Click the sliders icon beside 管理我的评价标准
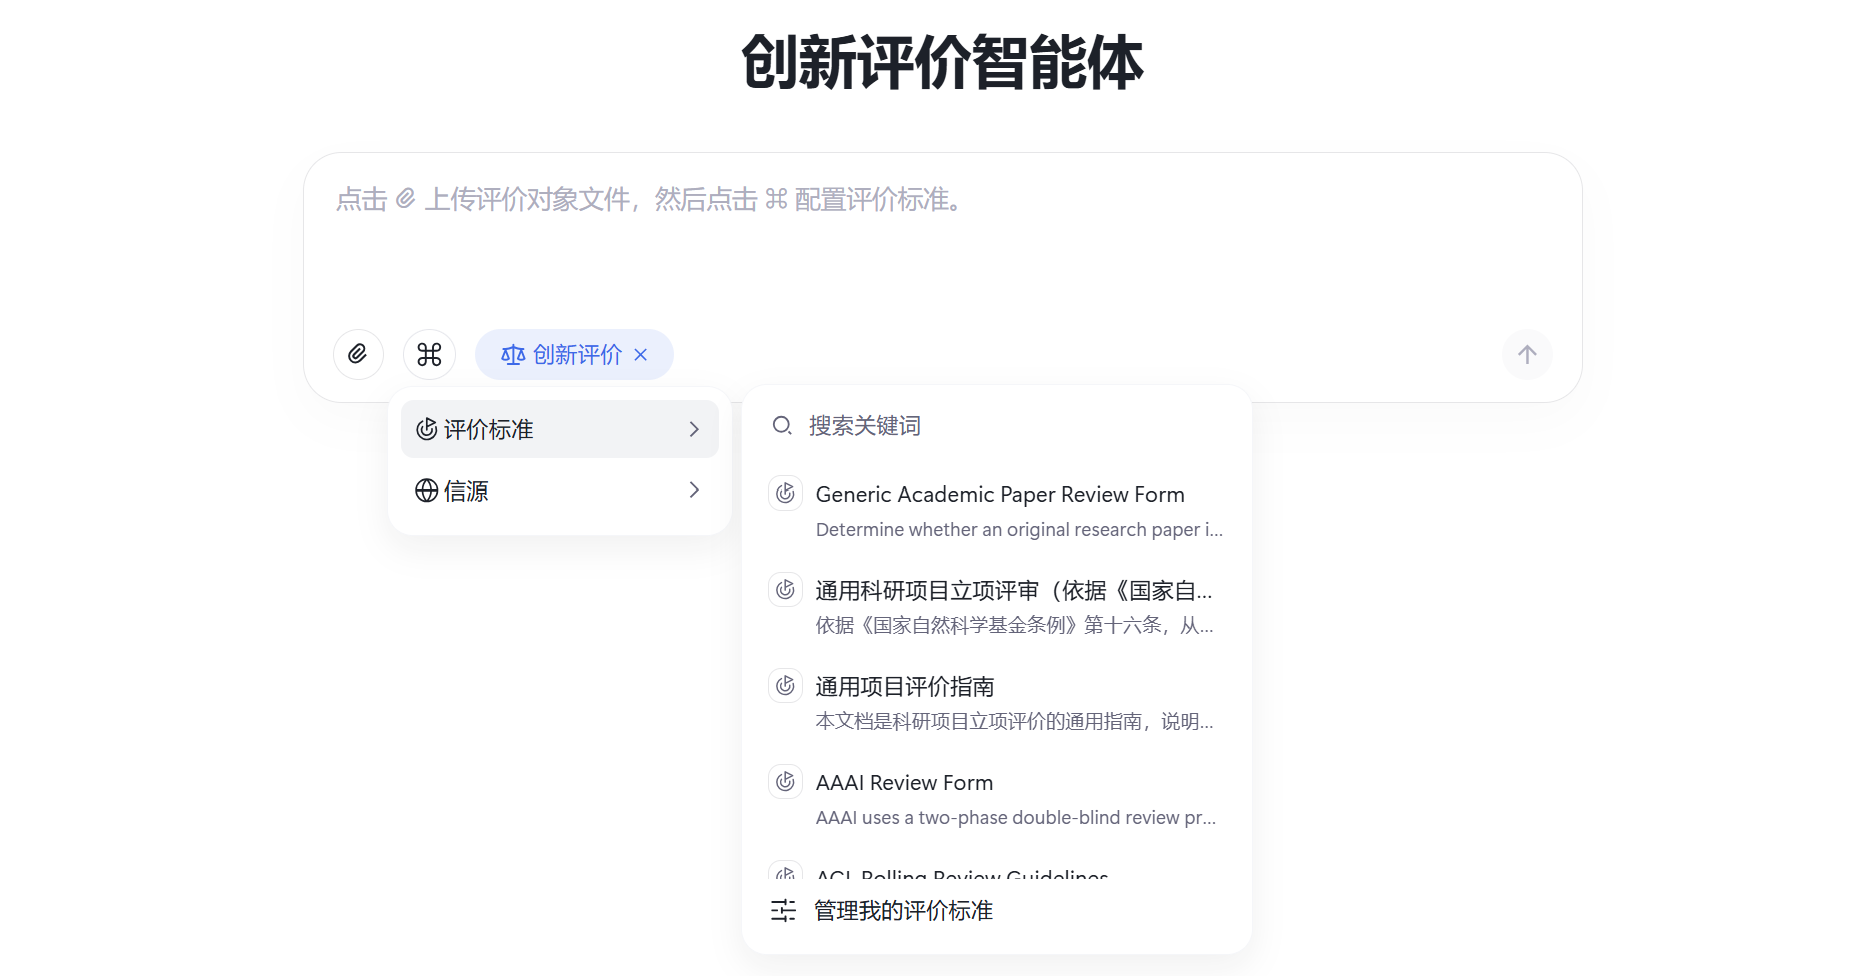 (x=783, y=911)
